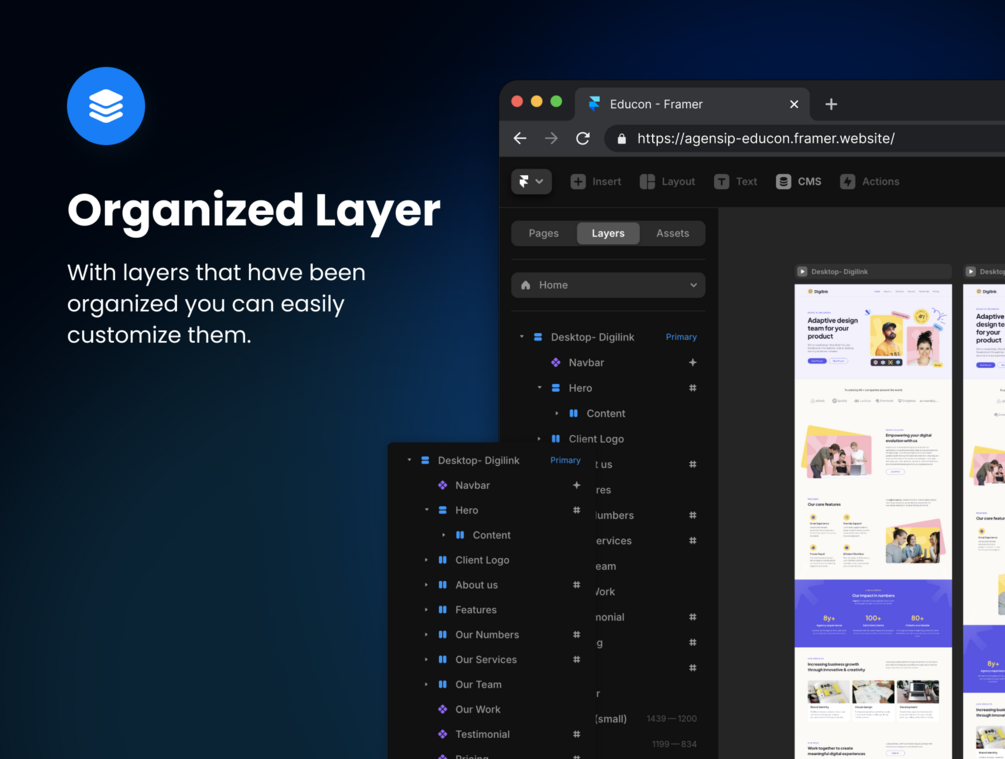The width and height of the screenshot is (1005, 759).
Task: Expand the Content layer in the Framer window
Action: [556, 413]
